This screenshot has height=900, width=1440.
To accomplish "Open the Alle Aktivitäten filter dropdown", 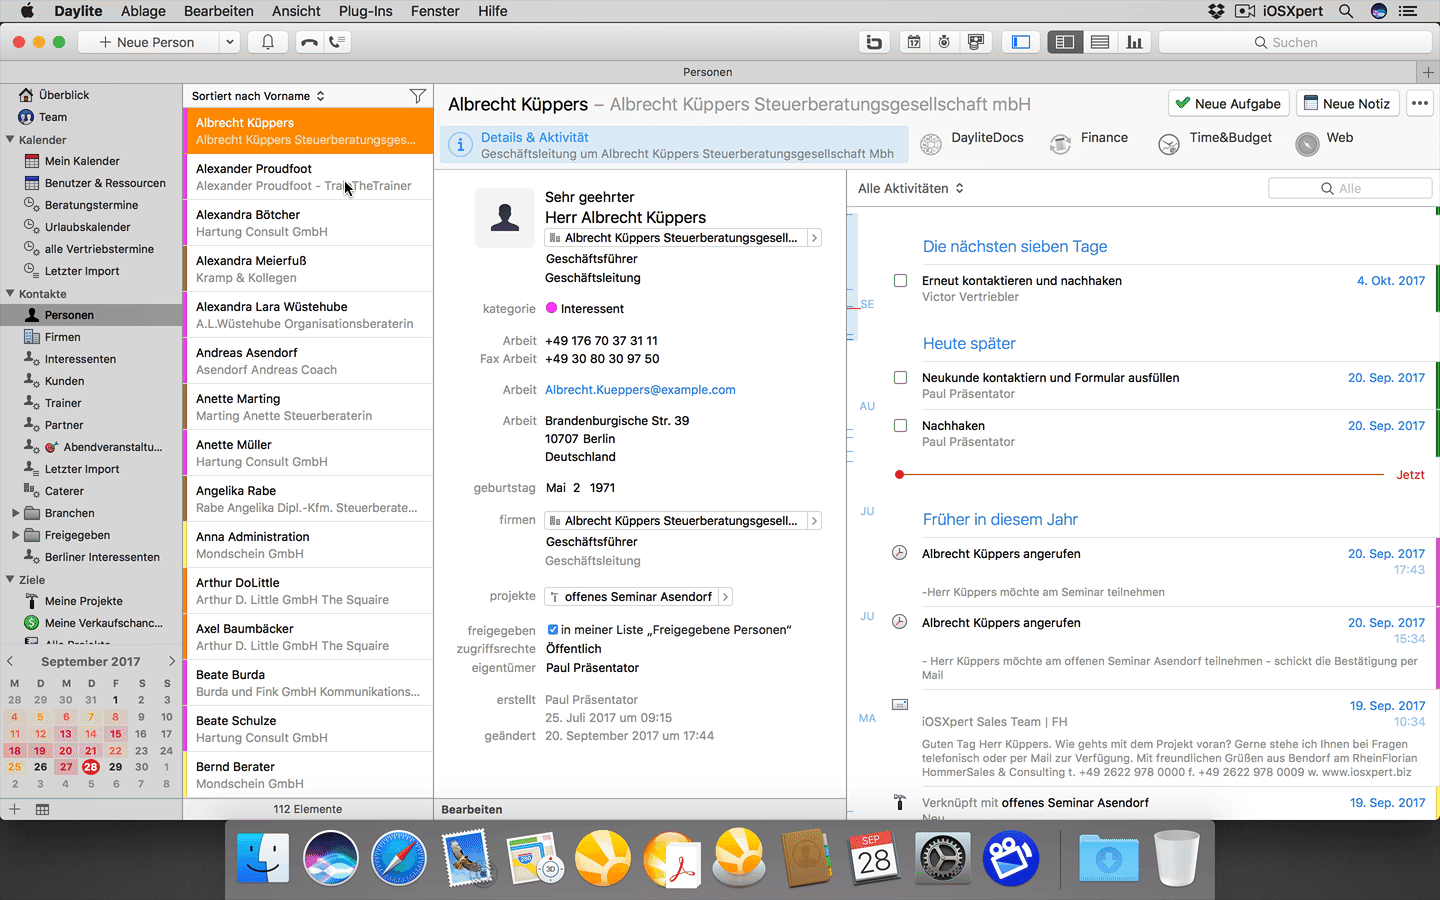I will pos(911,188).
